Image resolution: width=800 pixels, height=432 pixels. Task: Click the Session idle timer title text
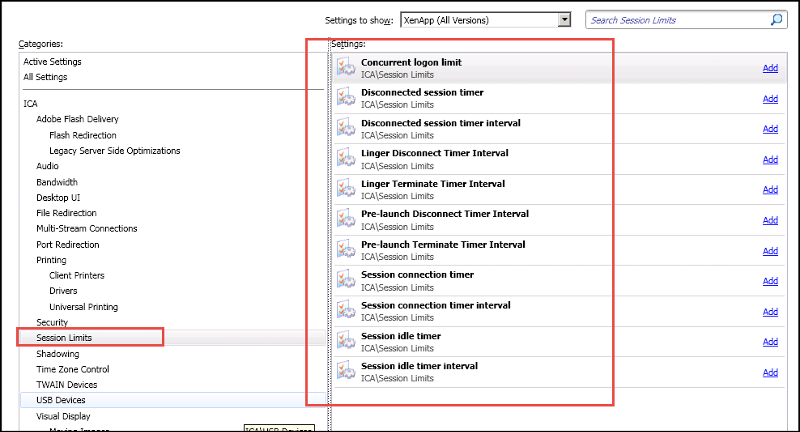tap(401, 336)
